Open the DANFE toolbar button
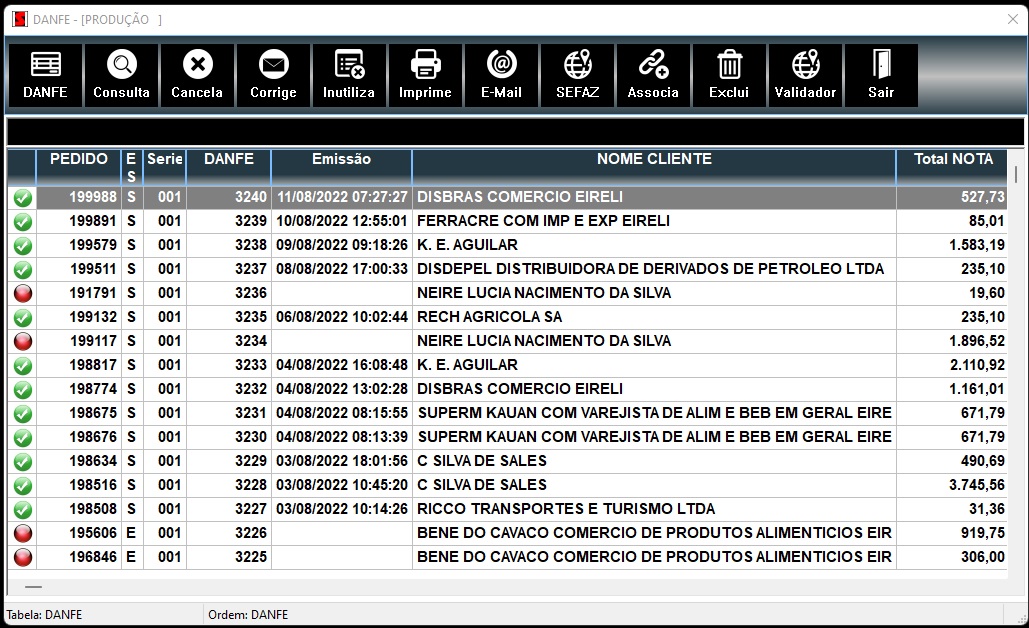The height and width of the screenshot is (628, 1029). click(x=45, y=75)
